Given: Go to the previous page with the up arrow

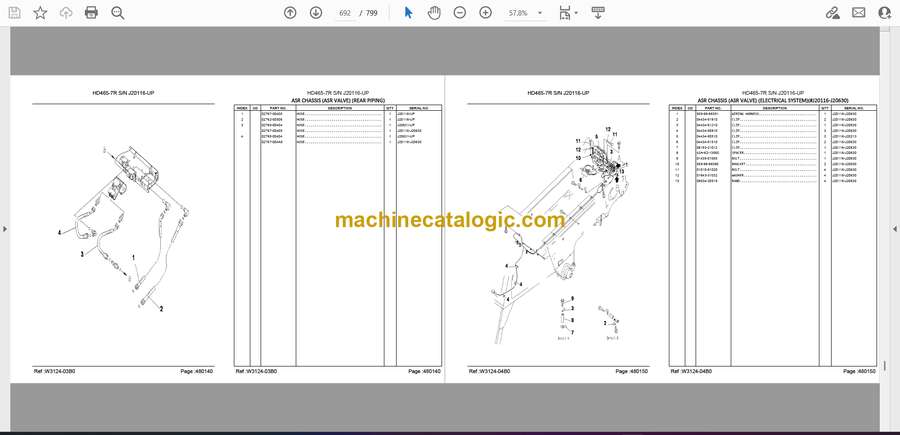Looking at the screenshot, I should [290, 13].
